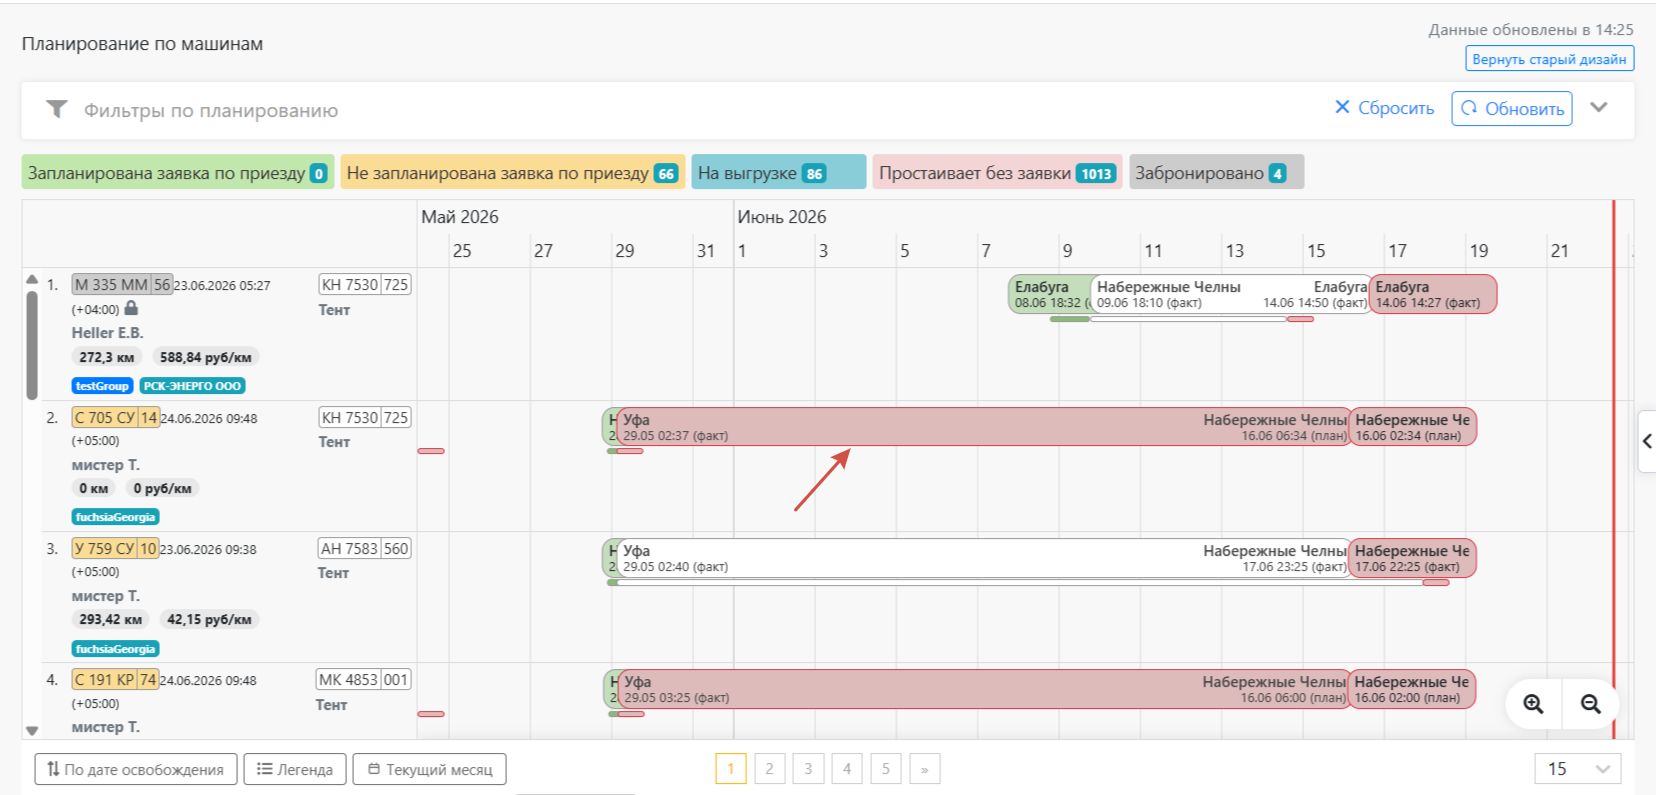Screen dimensions: 1656x795
Task: Click the testGroup tag
Action: pos(102,386)
